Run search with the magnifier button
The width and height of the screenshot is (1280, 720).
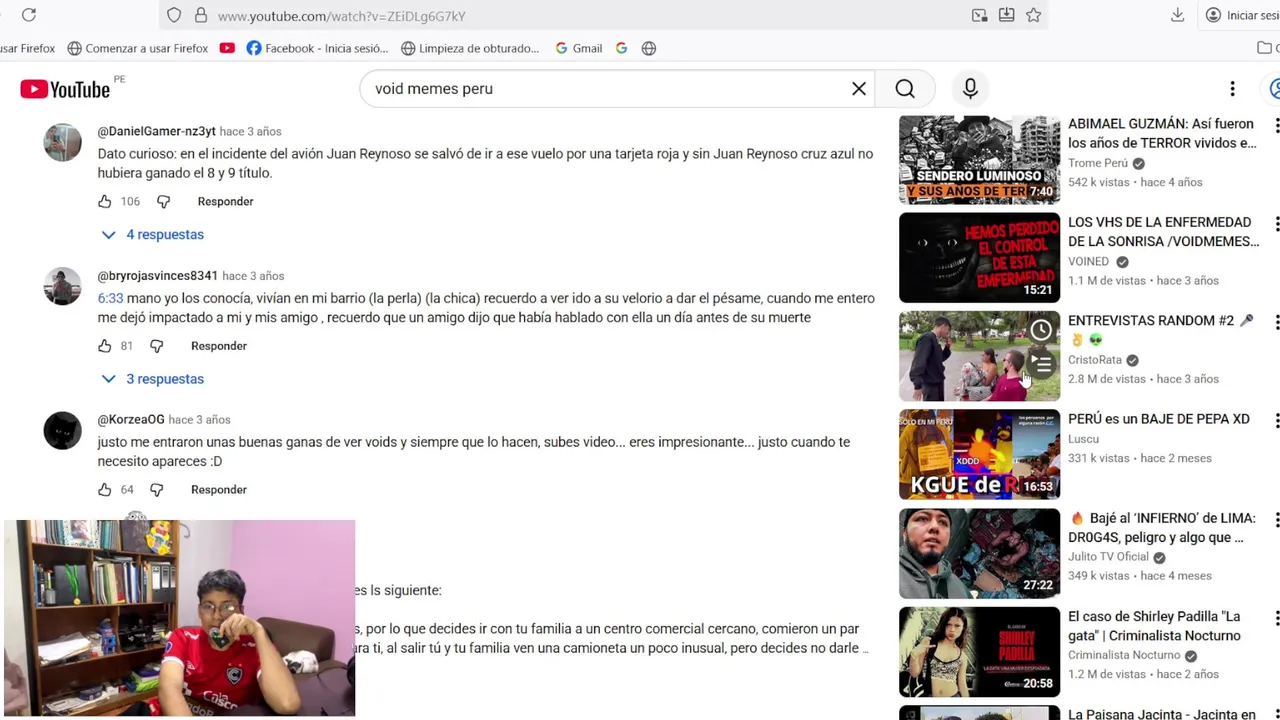pos(905,89)
